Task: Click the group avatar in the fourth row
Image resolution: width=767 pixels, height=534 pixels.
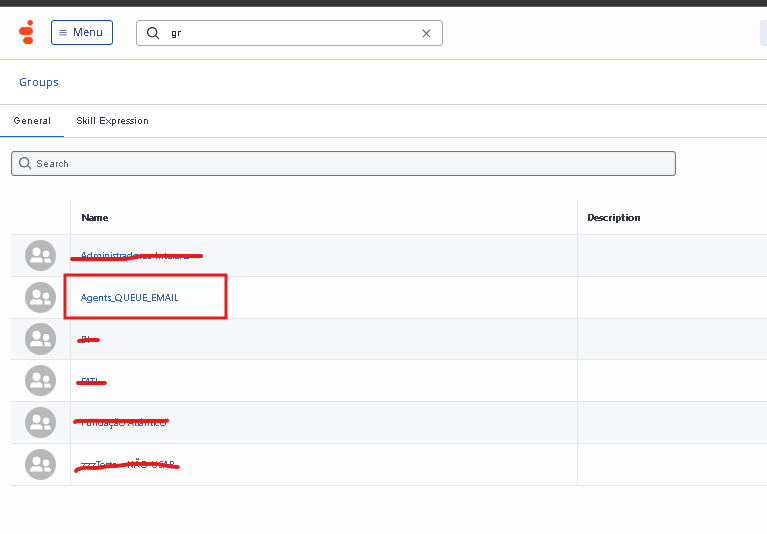Action: click(x=40, y=381)
